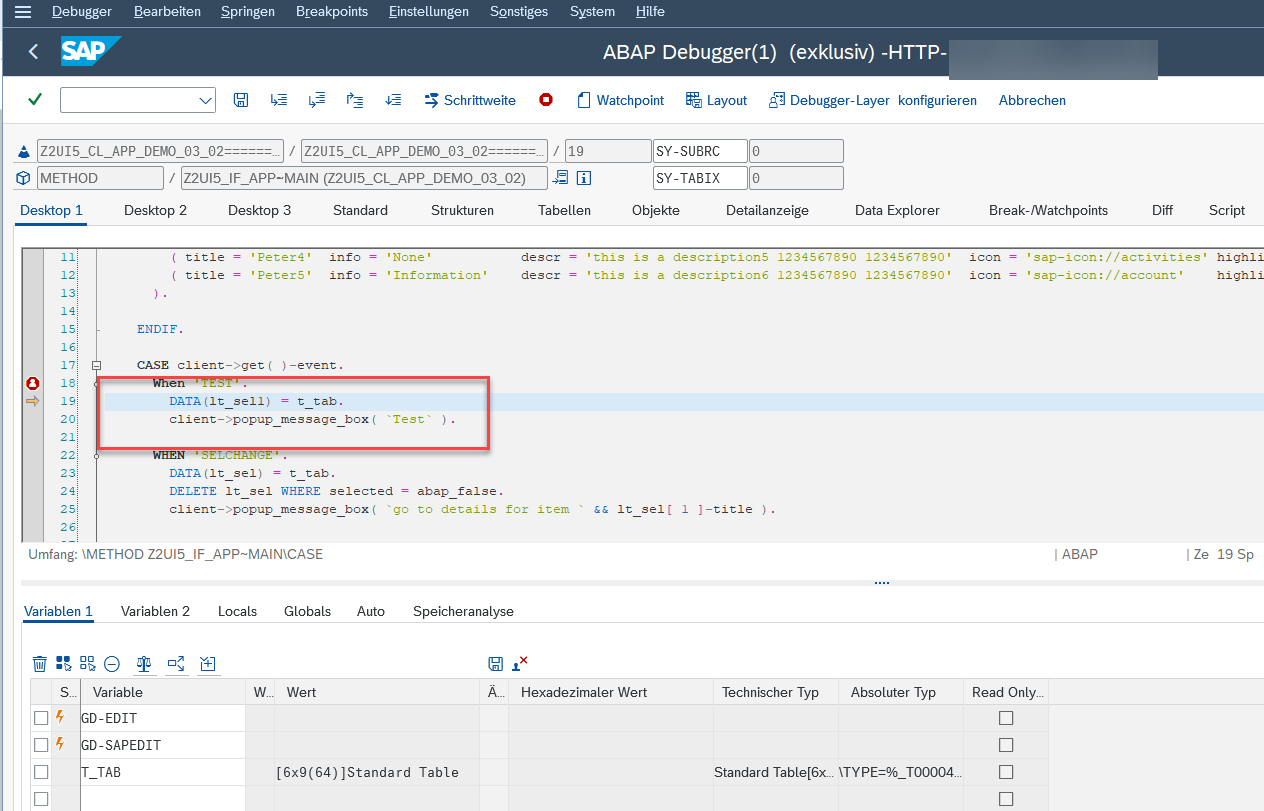
Task: Enable Read Only for the T_TAB variable
Action: 1005,771
